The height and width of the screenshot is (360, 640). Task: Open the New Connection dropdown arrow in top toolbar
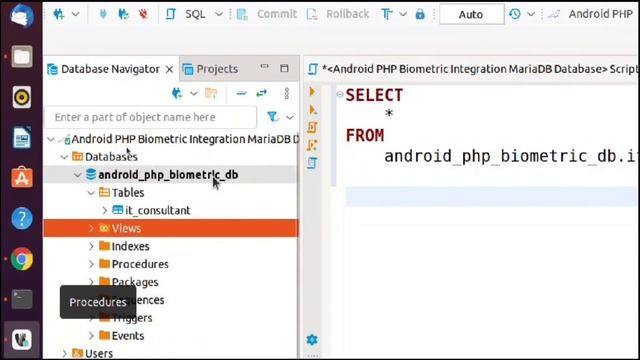(76, 14)
